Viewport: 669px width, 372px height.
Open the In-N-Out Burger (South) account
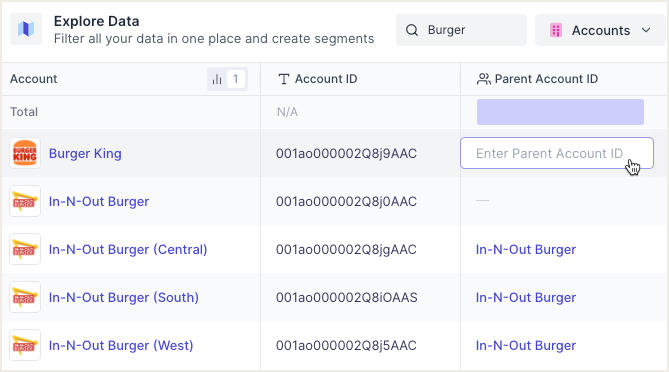[124, 297]
